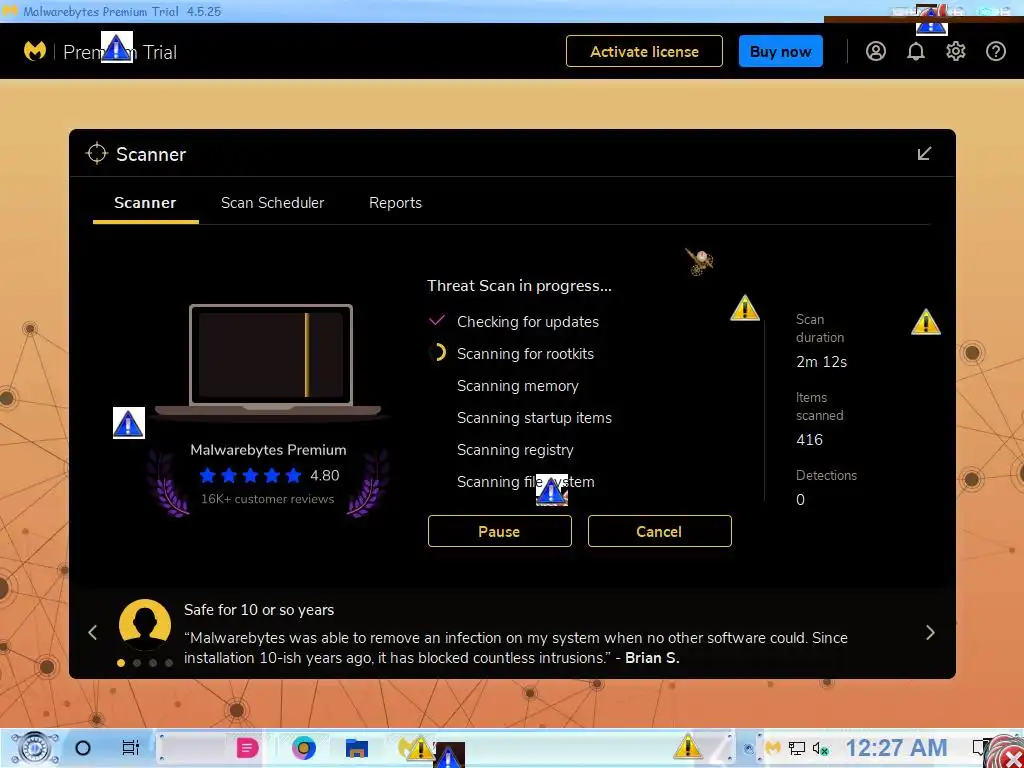Image resolution: width=1024 pixels, height=768 pixels.
Task: Click the 12:27 AM taskbar clock
Action: click(897, 748)
